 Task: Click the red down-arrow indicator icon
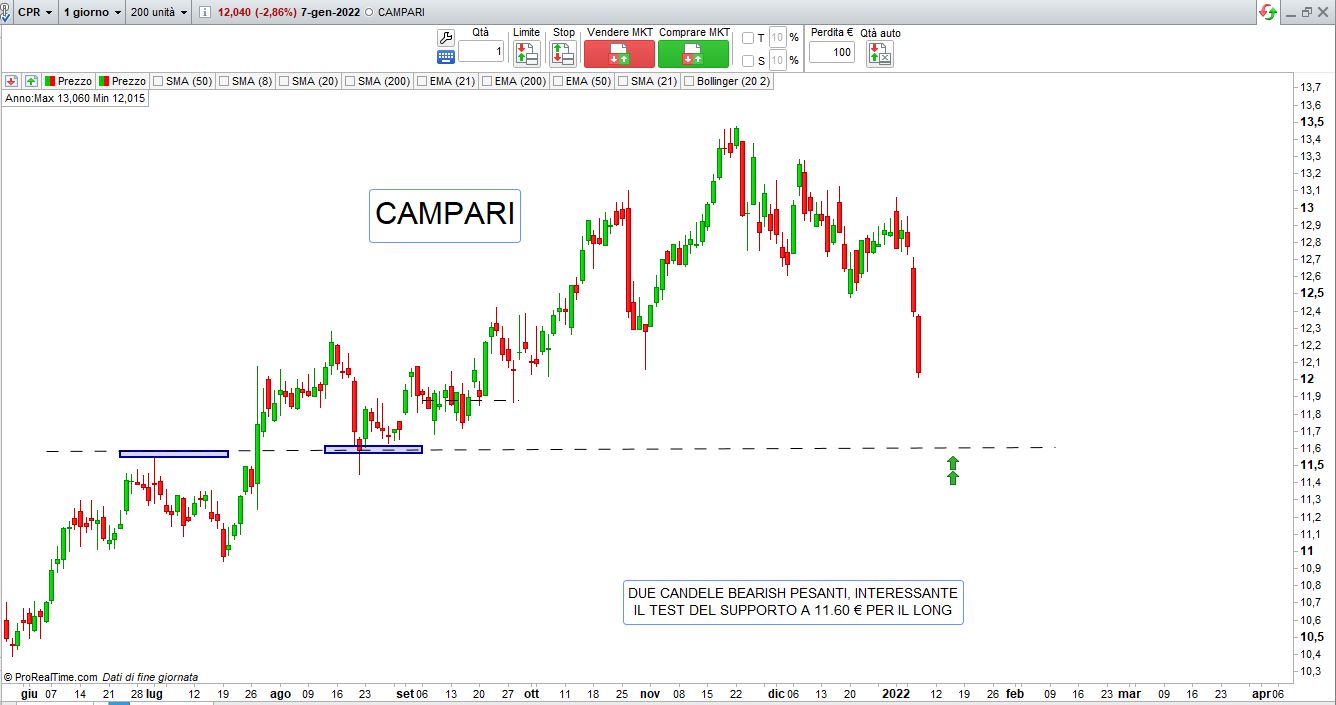click(x=12, y=81)
